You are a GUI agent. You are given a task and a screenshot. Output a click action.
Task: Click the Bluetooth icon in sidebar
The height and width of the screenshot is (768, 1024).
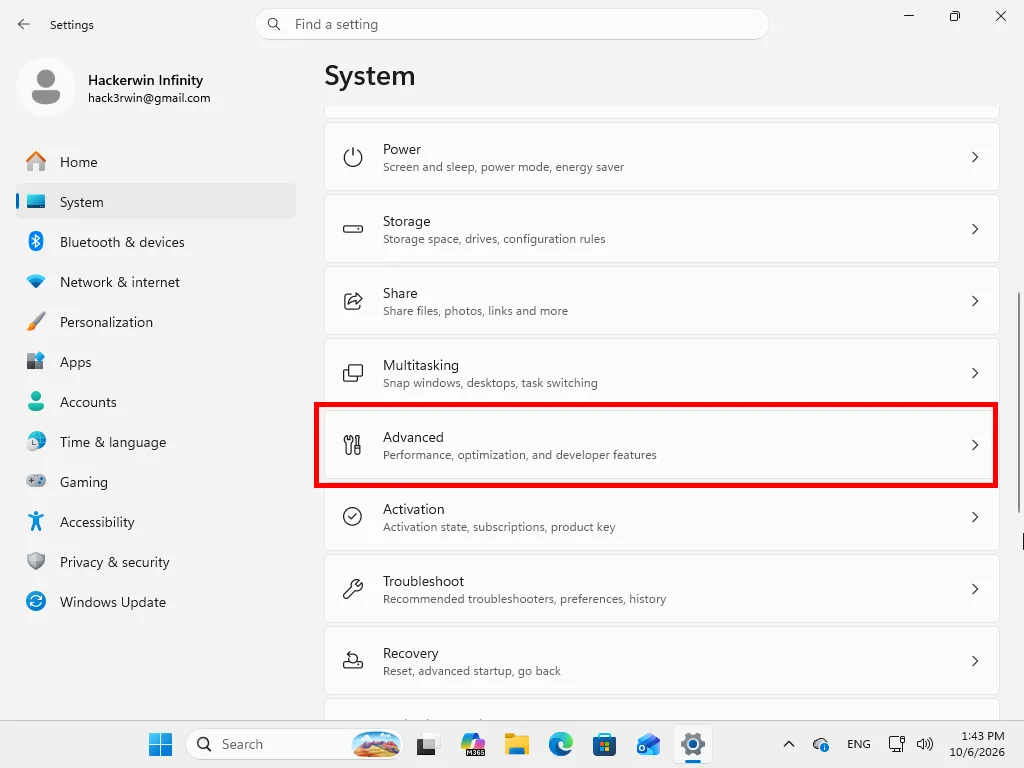[36, 242]
